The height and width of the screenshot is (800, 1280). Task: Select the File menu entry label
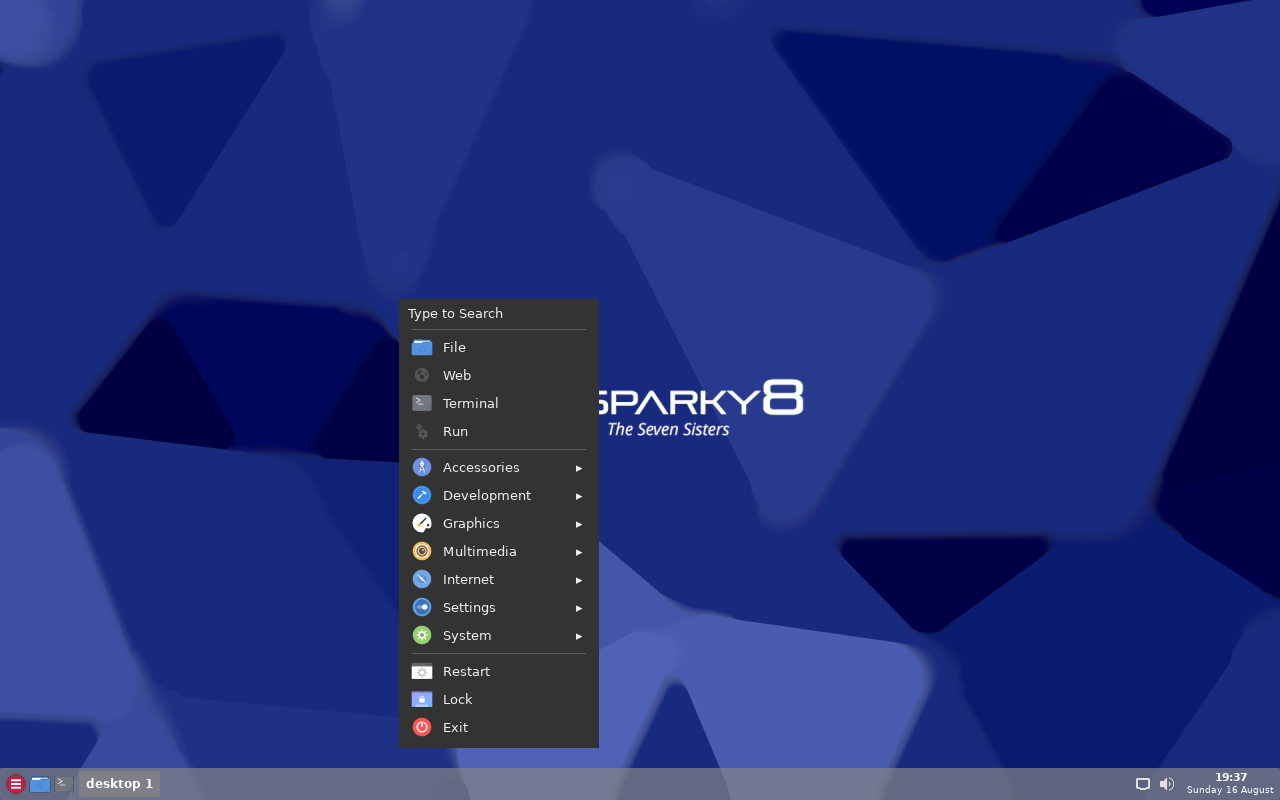click(x=454, y=347)
